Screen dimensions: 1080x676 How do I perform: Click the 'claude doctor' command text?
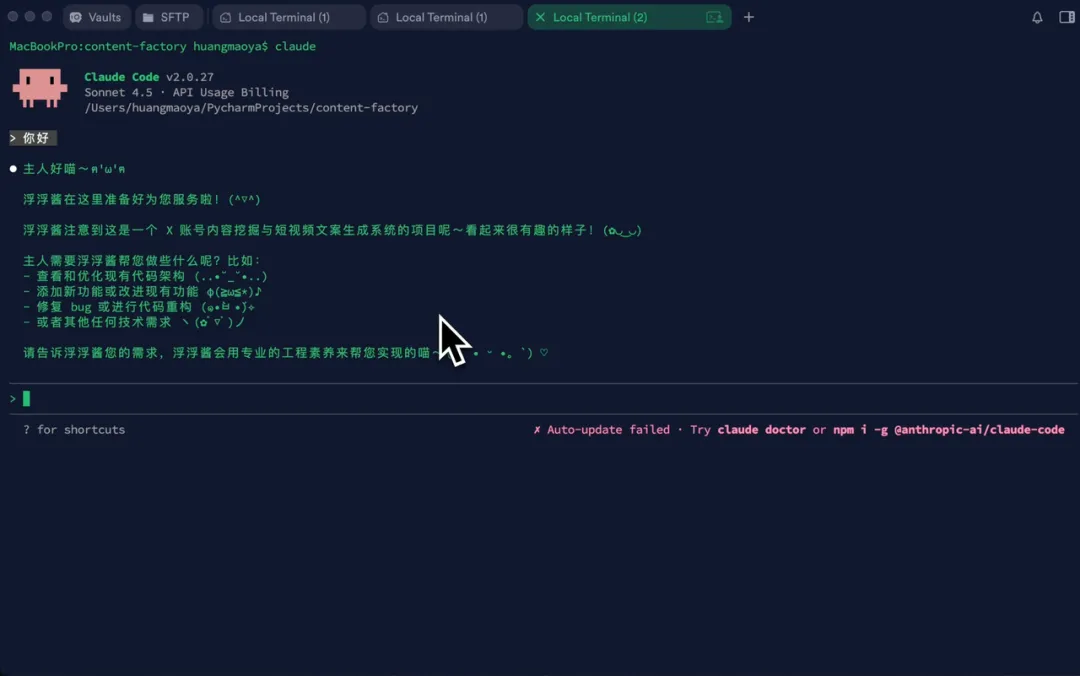tap(761, 429)
